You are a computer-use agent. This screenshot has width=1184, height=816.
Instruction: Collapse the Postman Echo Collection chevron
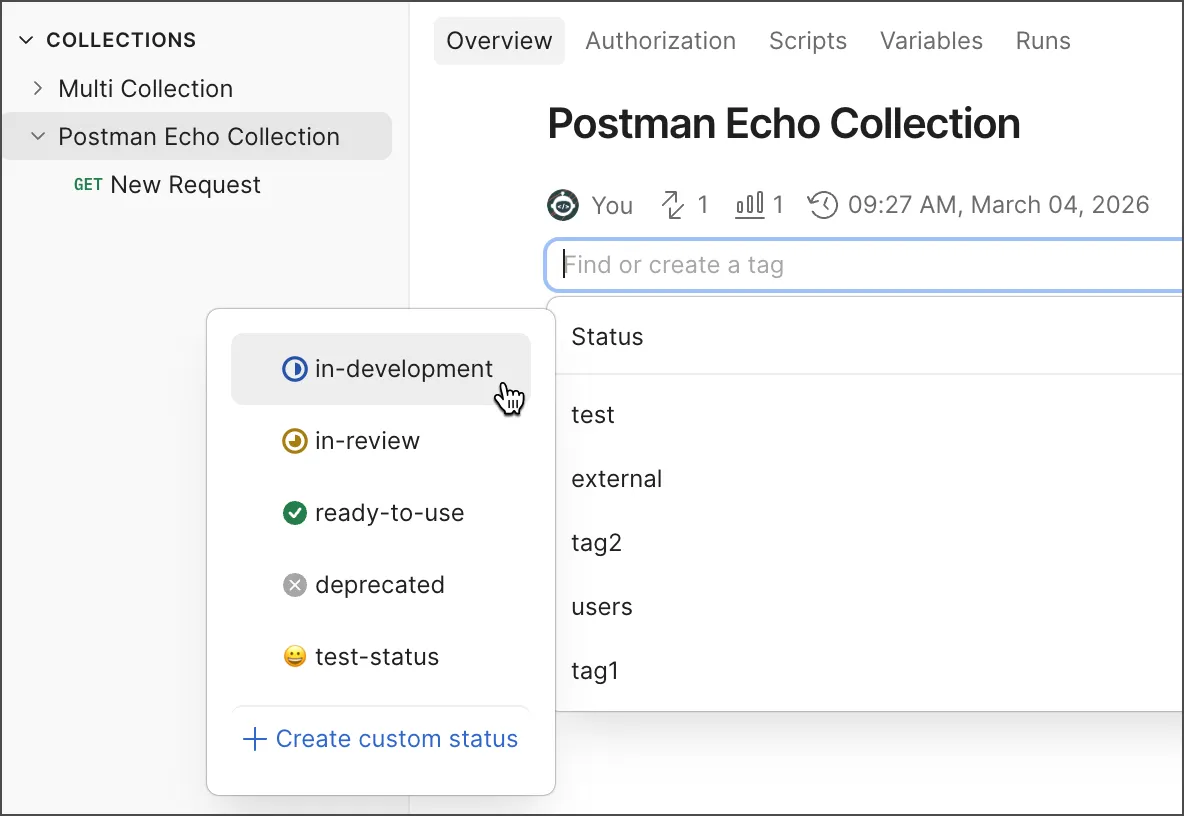[38, 137]
